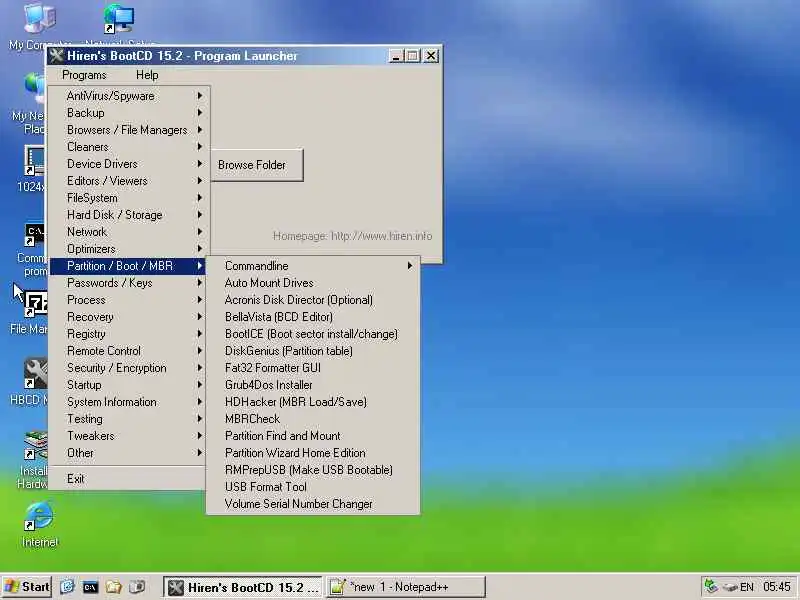The width and height of the screenshot is (800, 600).
Task: Expand the Commandline submenu
Action: [313, 266]
